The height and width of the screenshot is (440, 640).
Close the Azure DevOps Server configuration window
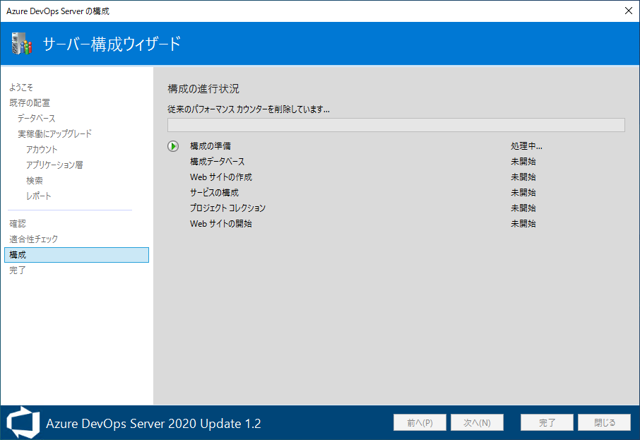tap(628, 11)
